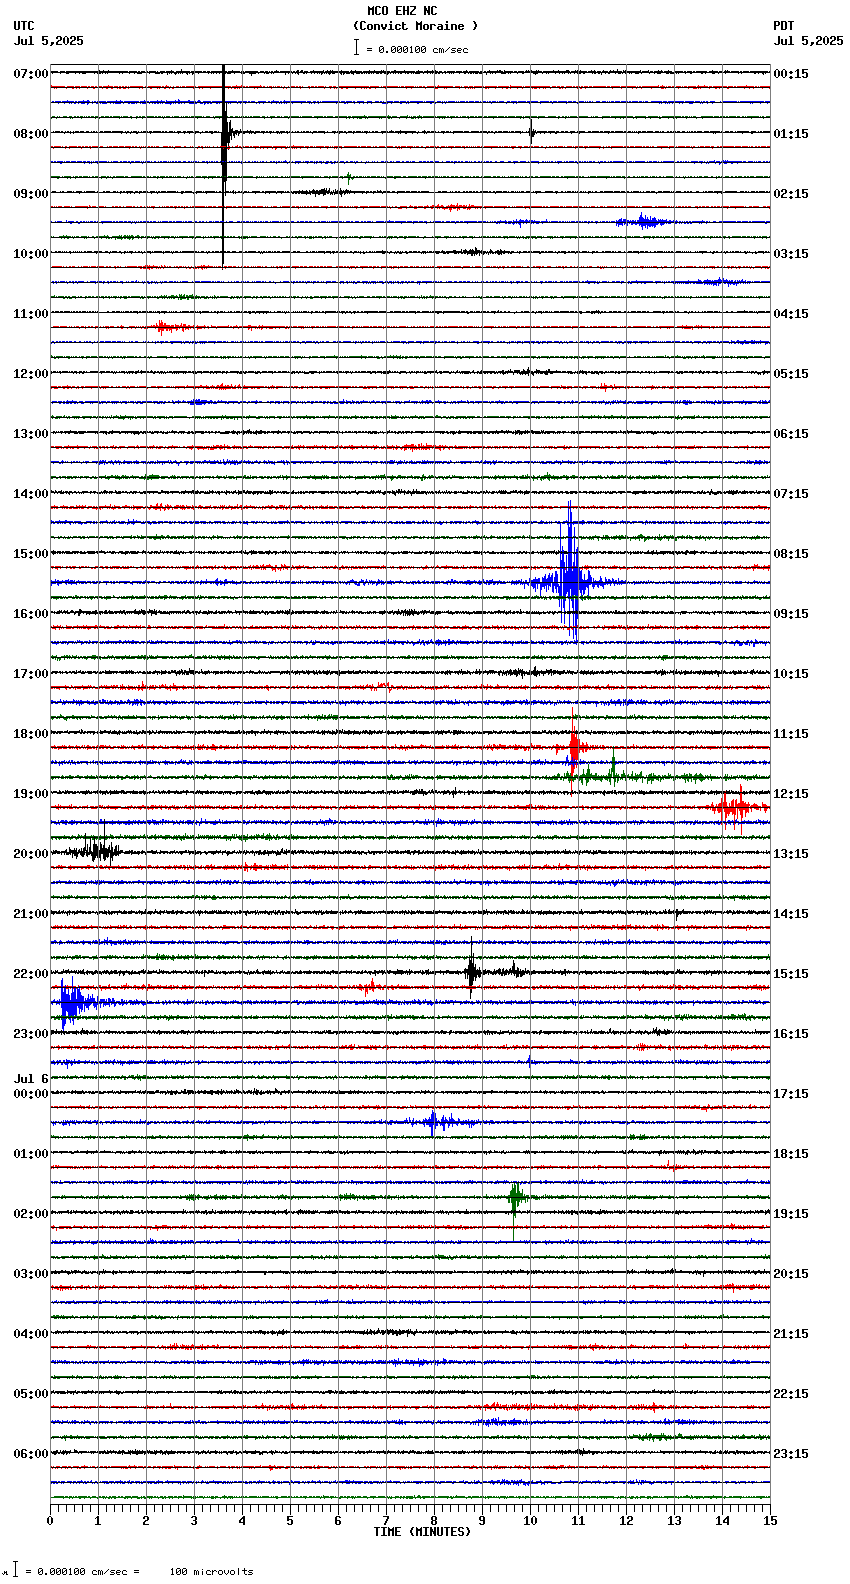Click the bottom legend 100 microvolts text
The width and height of the screenshot is (850, 1584).
[x=211, y=1572]
